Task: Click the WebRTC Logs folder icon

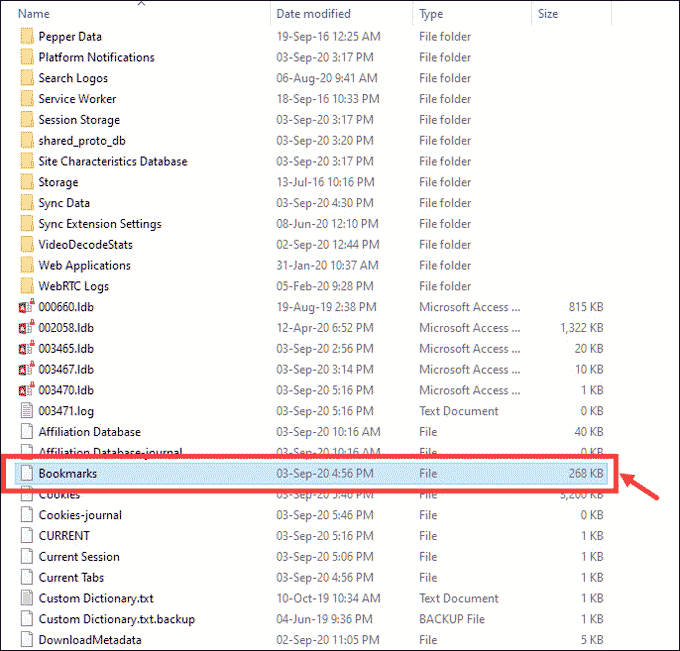Action: [27, 286]
